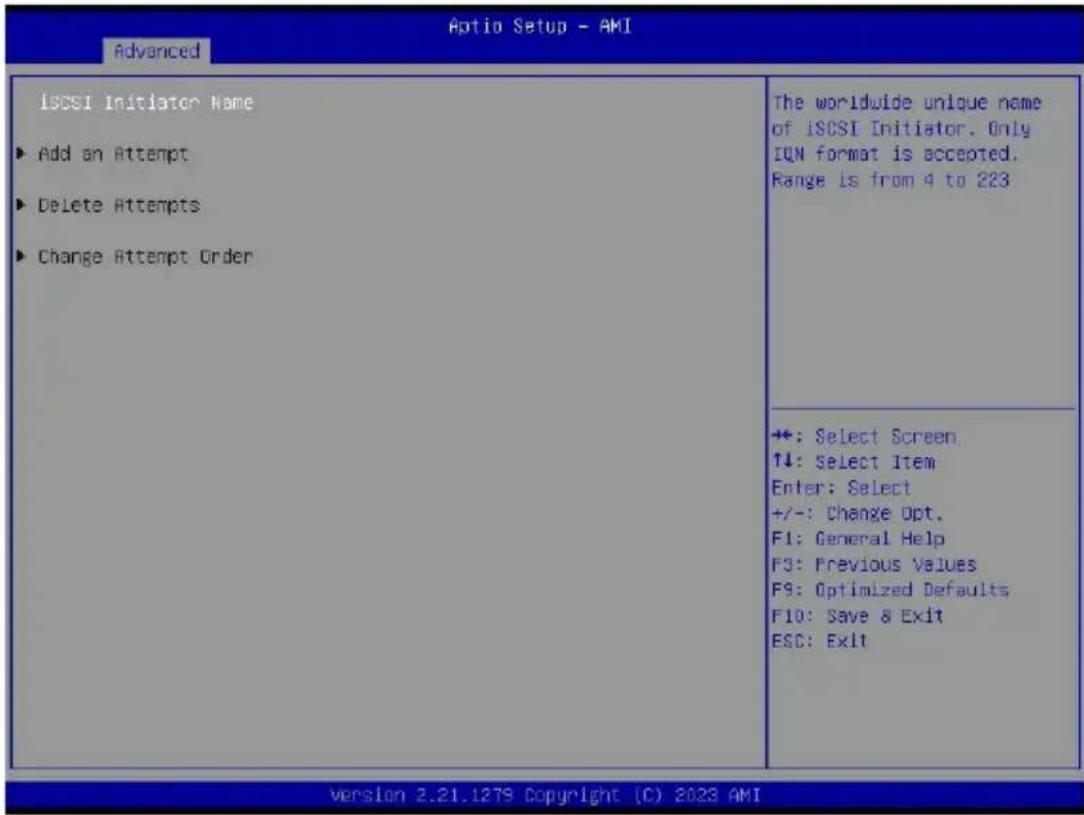Image resolution: width=1084 pixels, height=815 pixels.
Task: Open the Delete Attempts submenu
Action: 118,205
